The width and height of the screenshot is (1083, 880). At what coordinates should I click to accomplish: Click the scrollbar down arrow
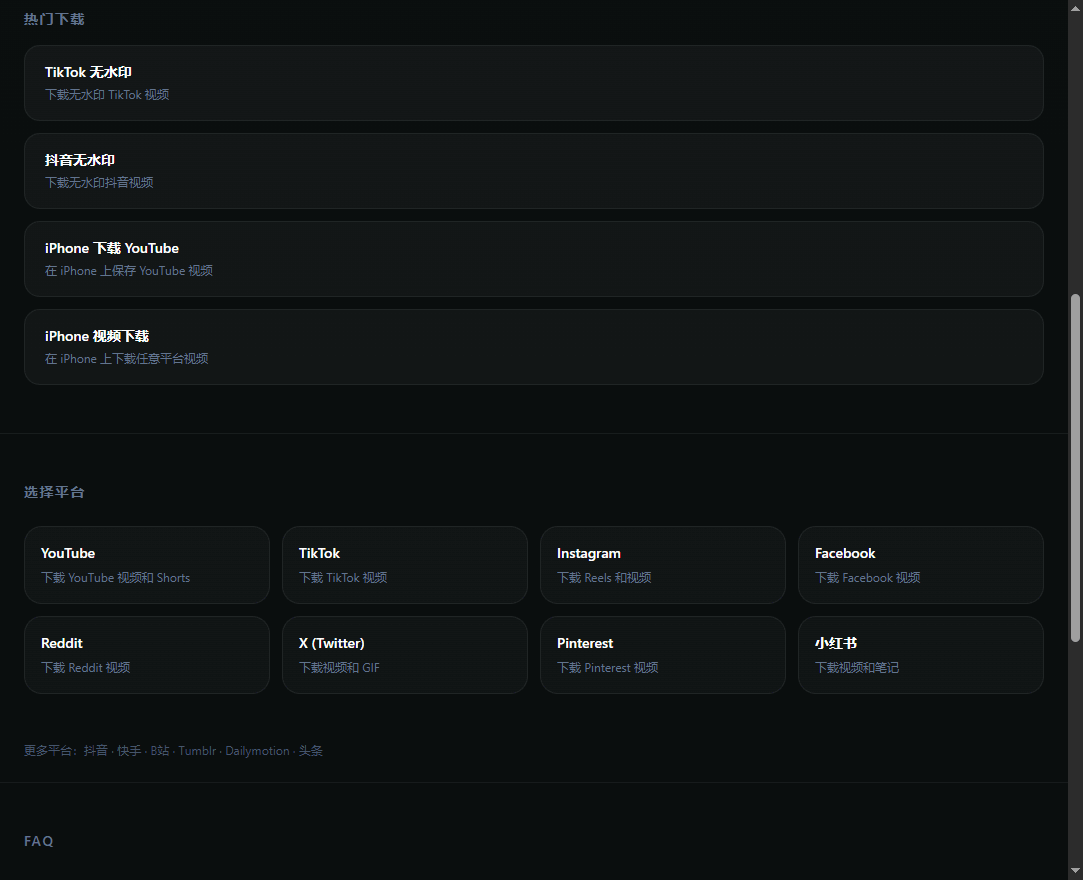[1075, 872]
